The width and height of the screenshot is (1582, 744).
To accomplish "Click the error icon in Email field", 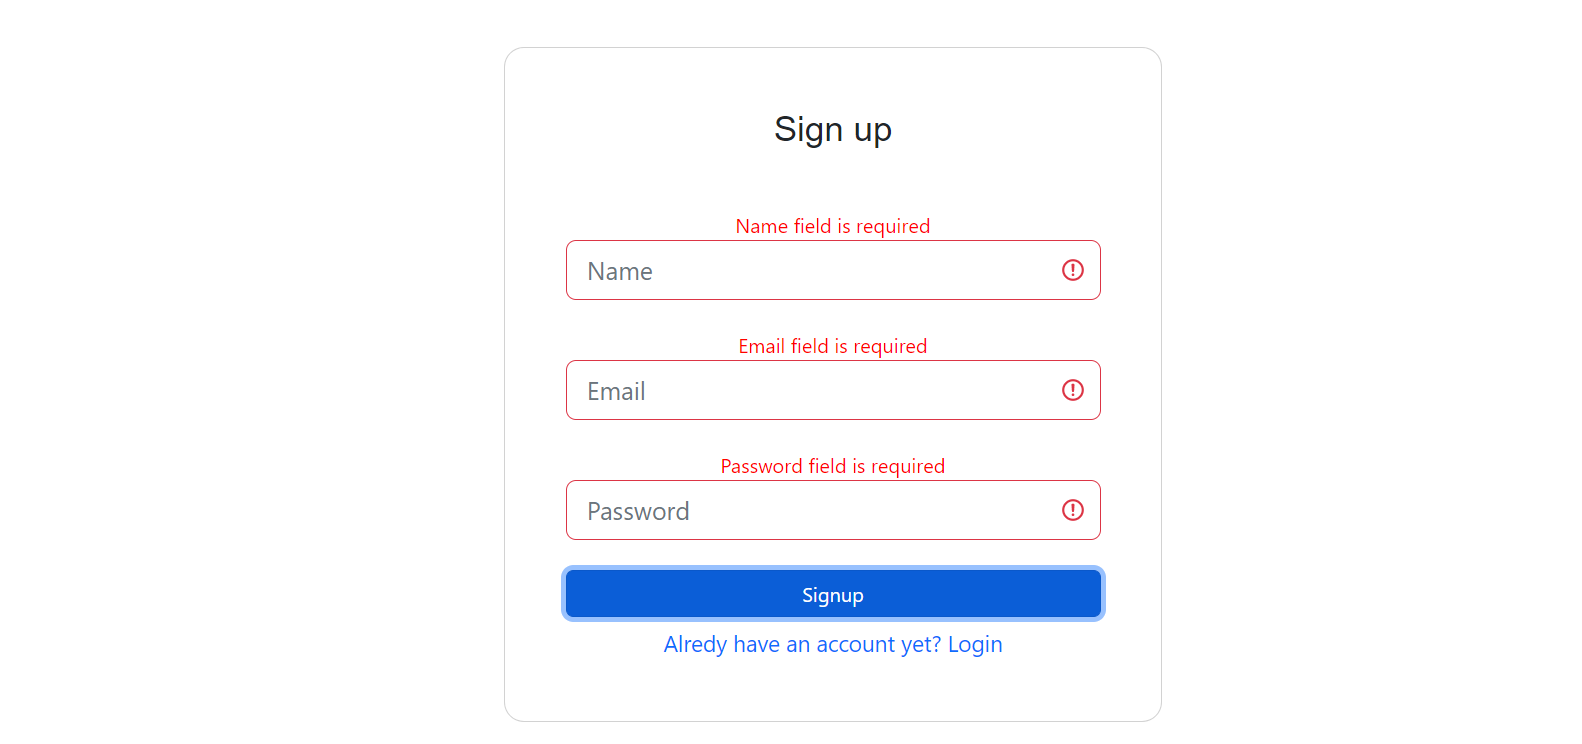I will 1072,390.
